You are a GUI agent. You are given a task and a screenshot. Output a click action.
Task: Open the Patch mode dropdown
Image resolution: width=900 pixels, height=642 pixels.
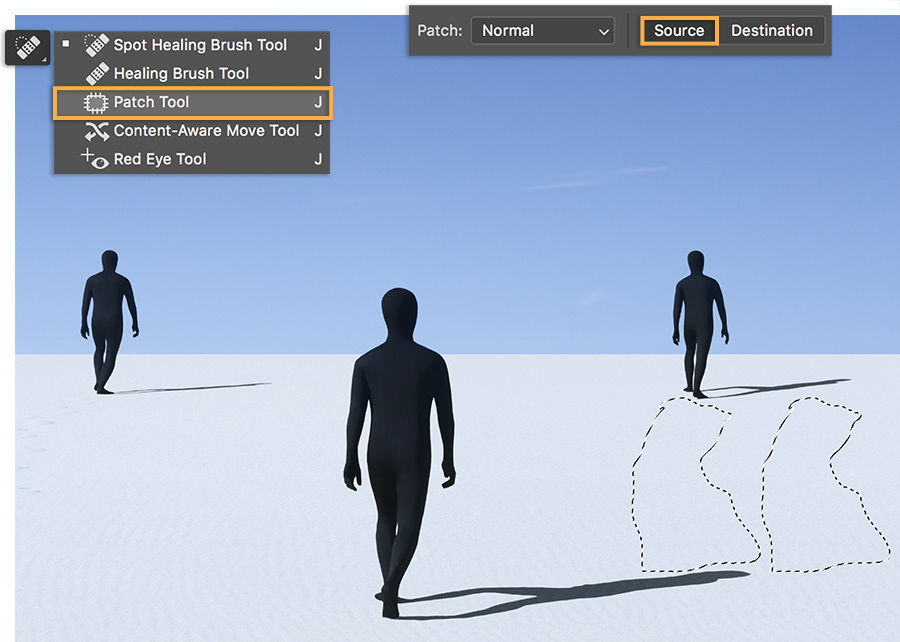542,30
